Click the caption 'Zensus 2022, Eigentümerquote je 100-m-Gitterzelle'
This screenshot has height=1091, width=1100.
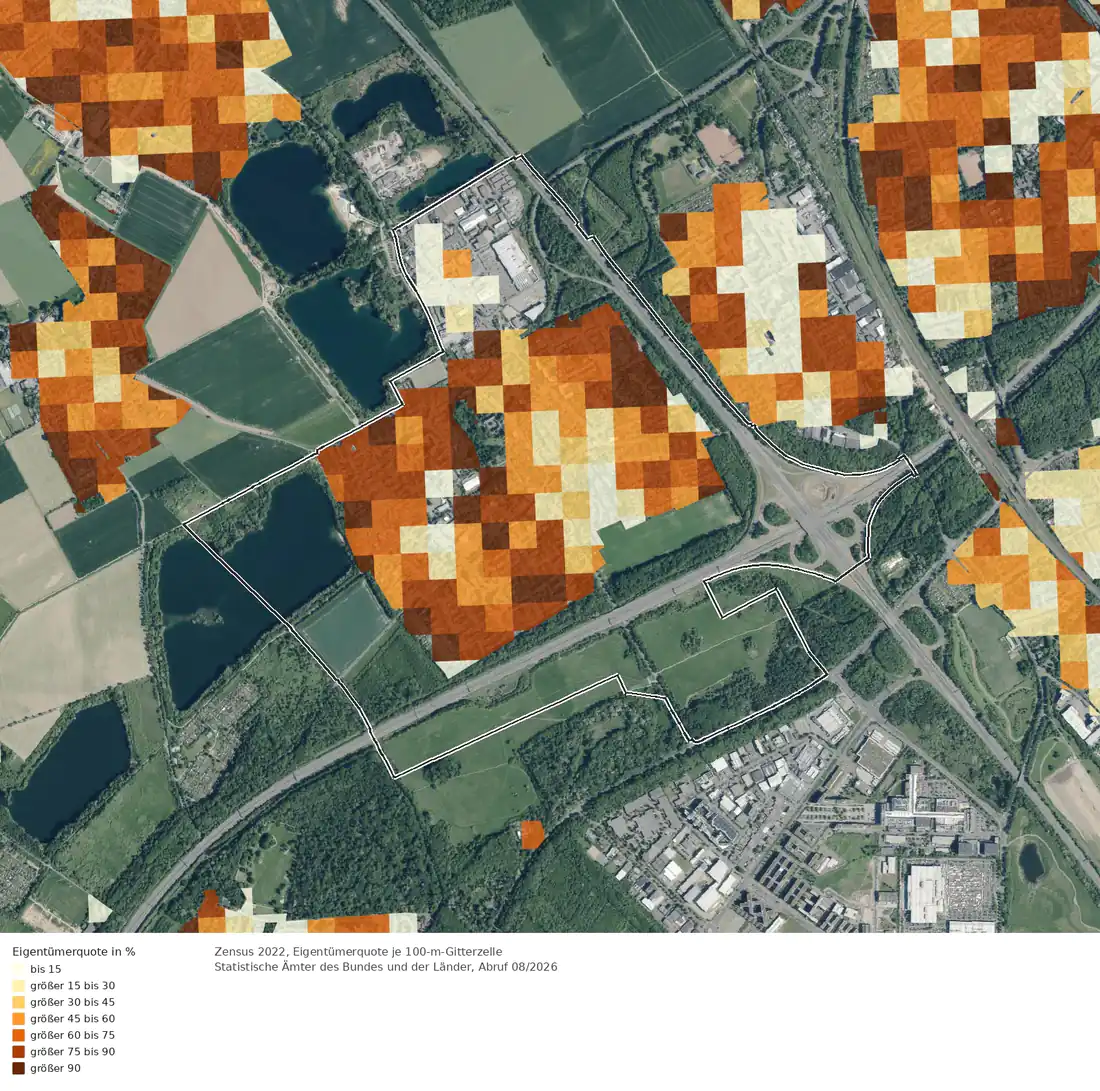point(358,952)
